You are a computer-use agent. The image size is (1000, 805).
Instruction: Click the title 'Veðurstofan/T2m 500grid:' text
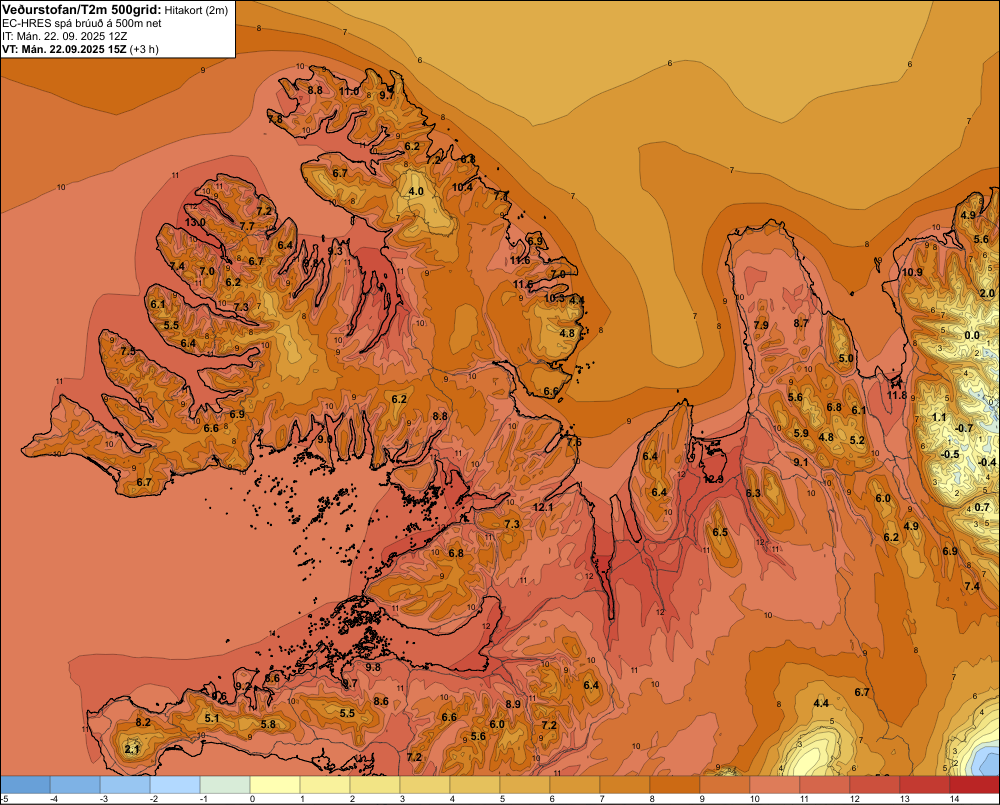[x=82, y=9]
